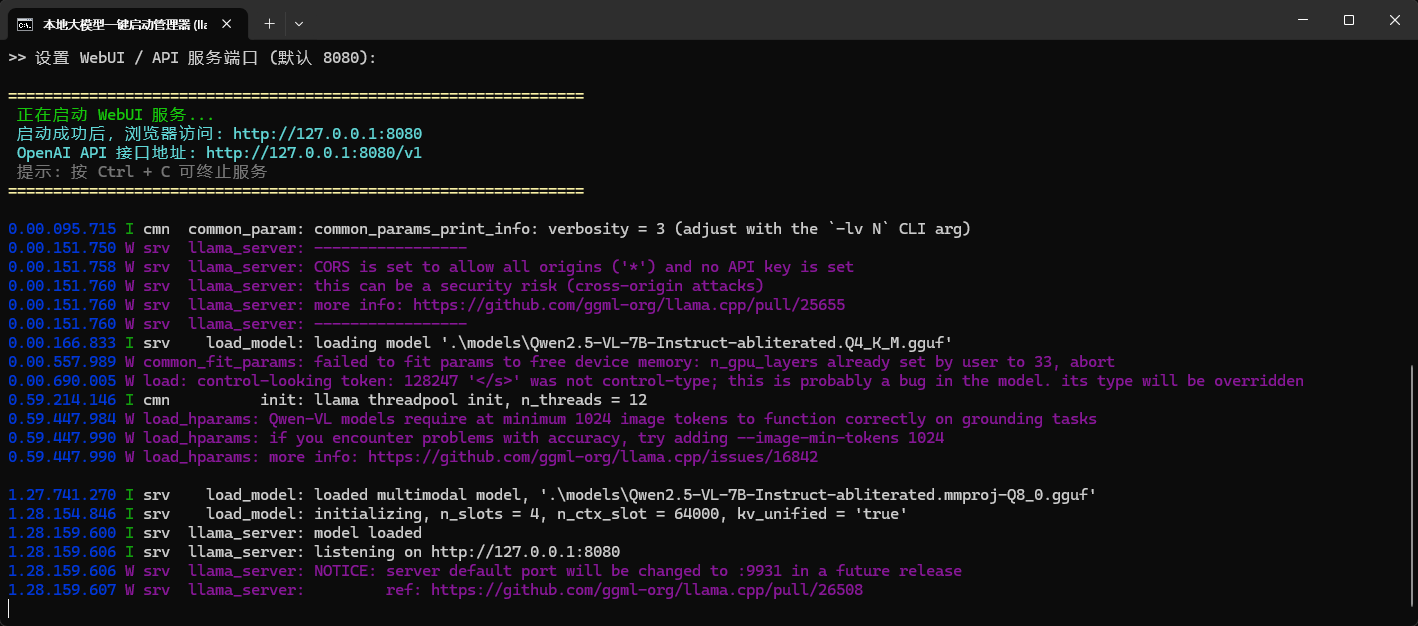The image size is (1418, 626).
Task: Click timestamp 1.28.154.846
Action: coord(62,514)
